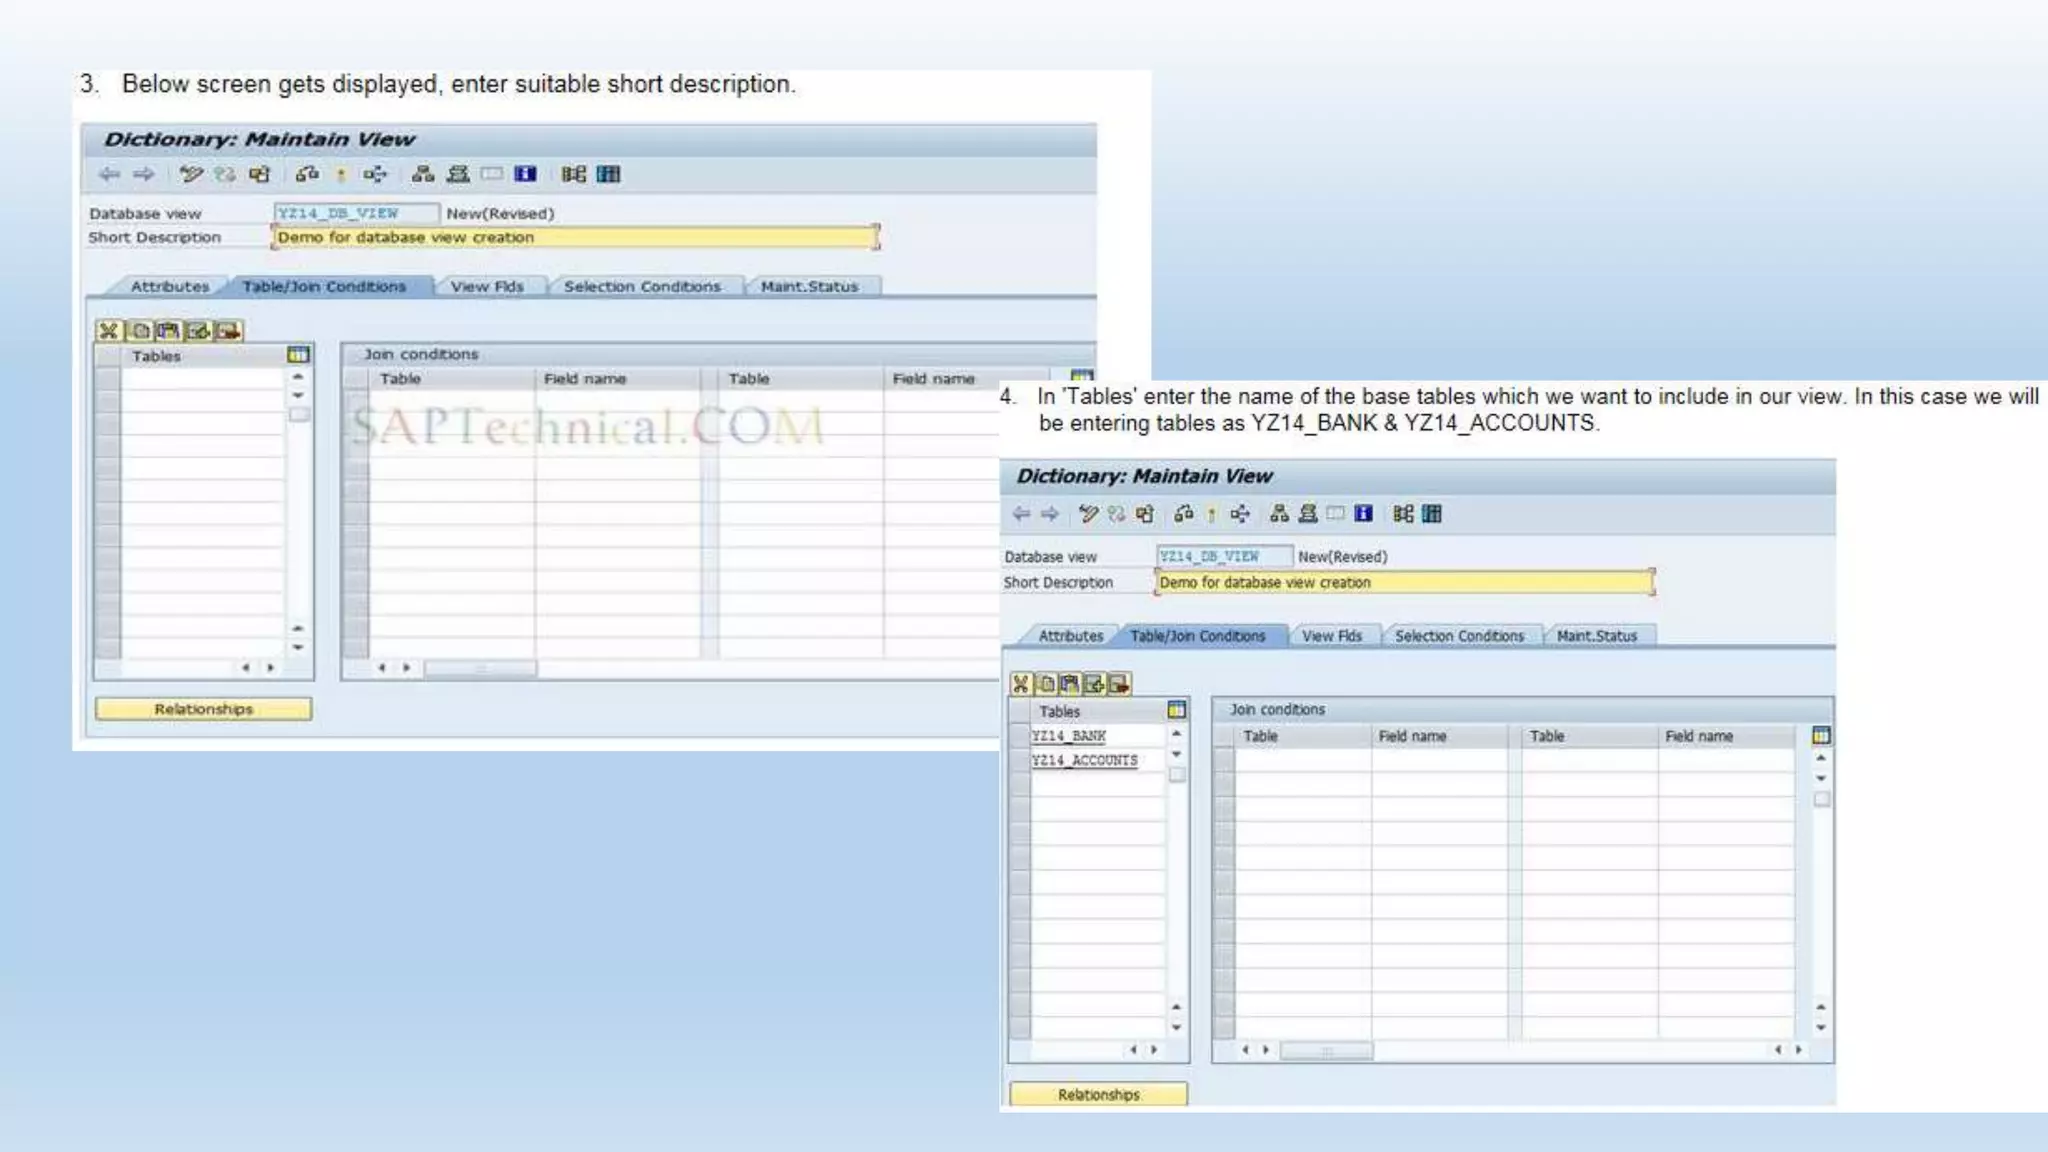Viewport: 2048px width, 1152px height.
Task: Switch to View Flds tab in step 4 screen
Action: coord(1331,636)
